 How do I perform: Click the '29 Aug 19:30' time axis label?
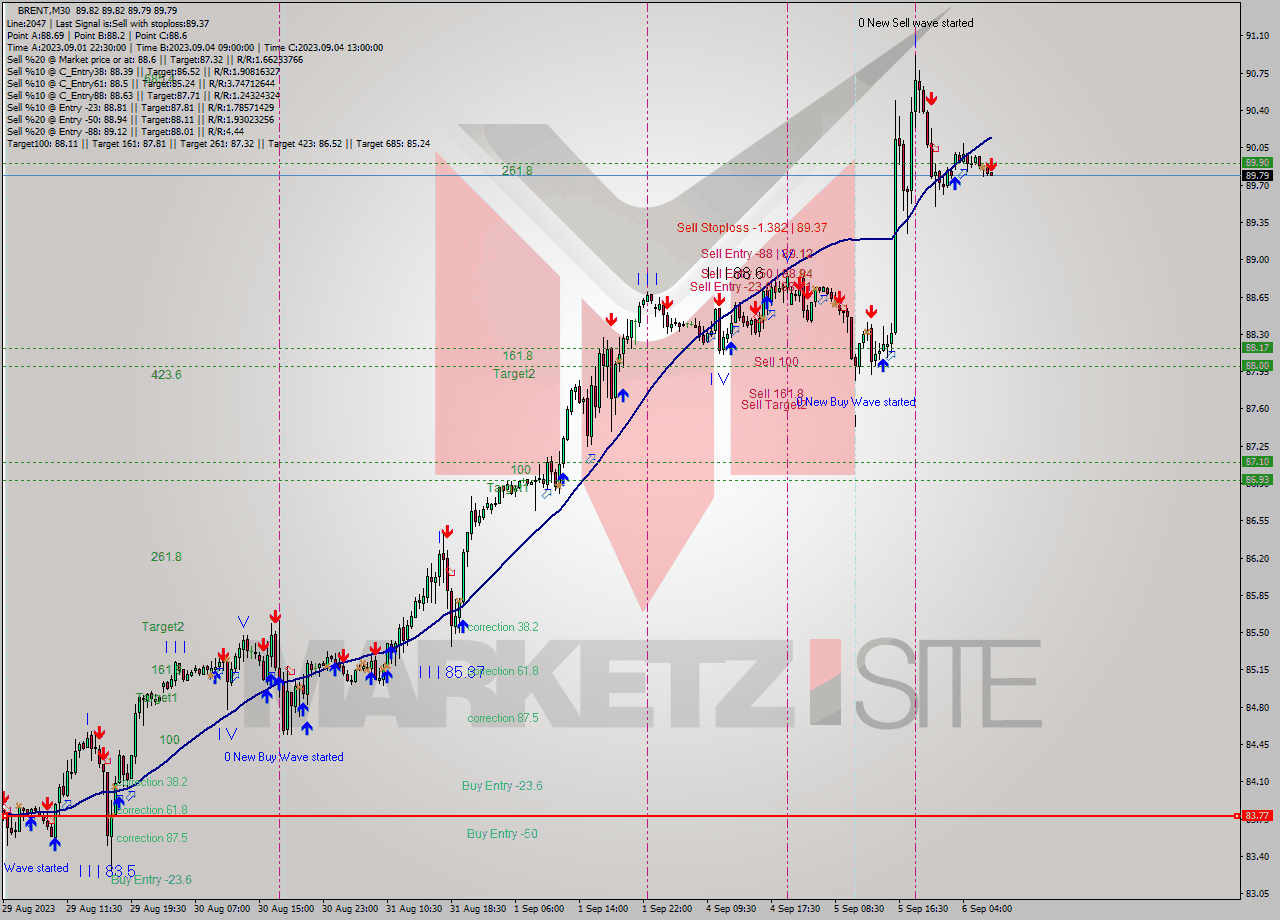coord(159,909)
